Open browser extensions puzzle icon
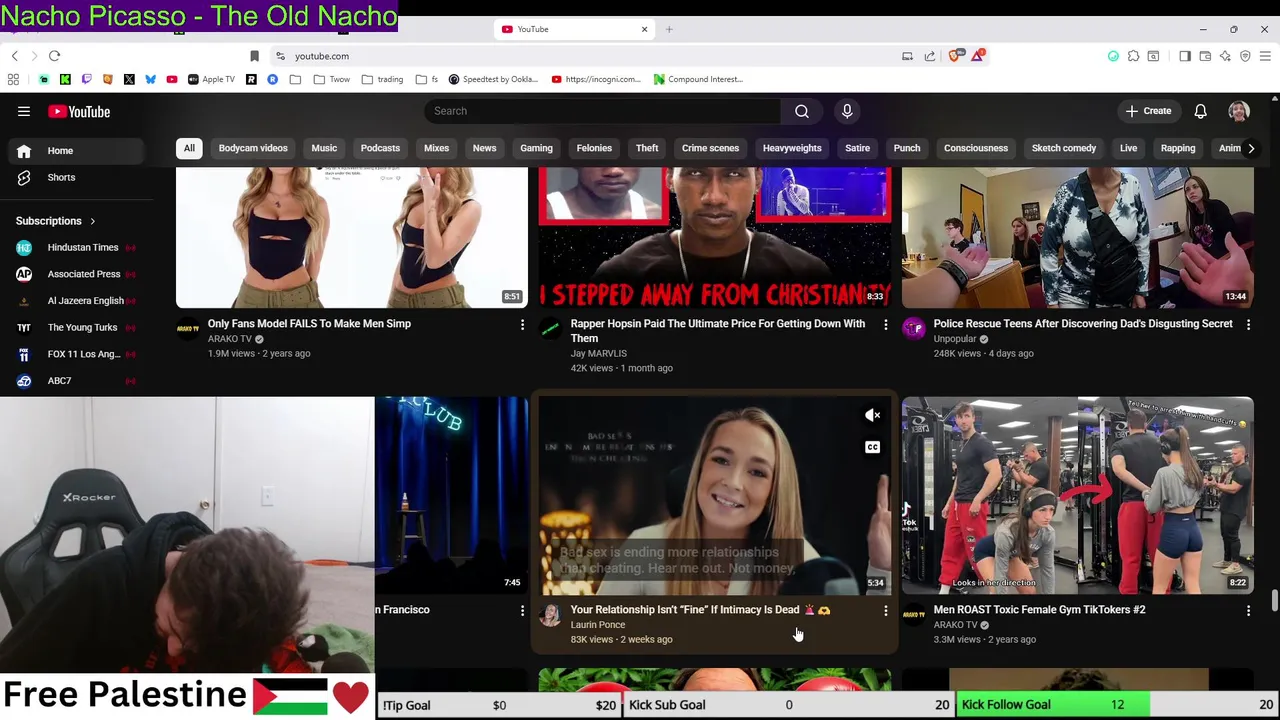Image resolution: width=1280 pixels, height=720 pixels. tap(1133, 56)
